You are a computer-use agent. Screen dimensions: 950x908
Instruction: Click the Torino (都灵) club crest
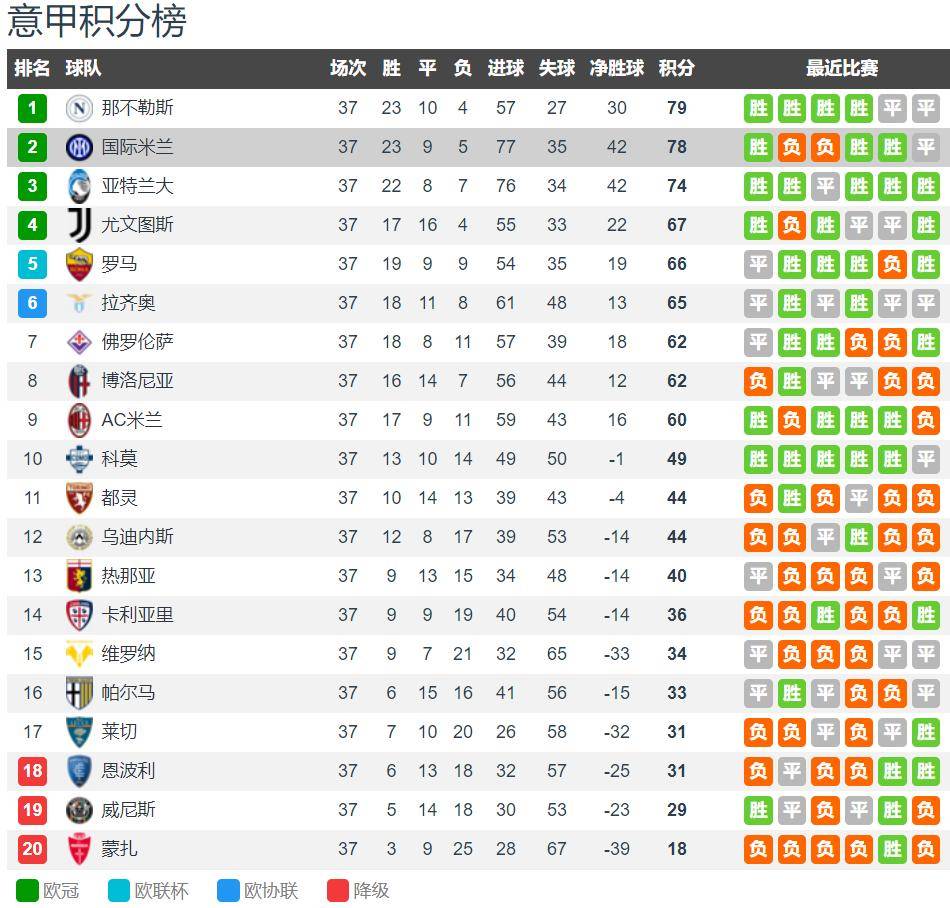click(79, 498)
